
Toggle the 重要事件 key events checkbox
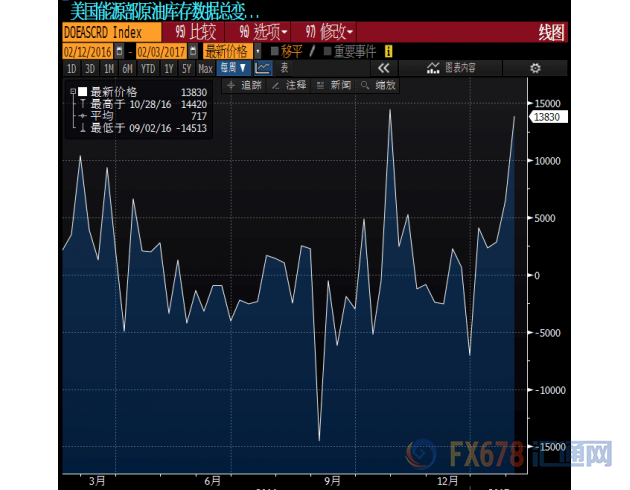pos(326,50)
